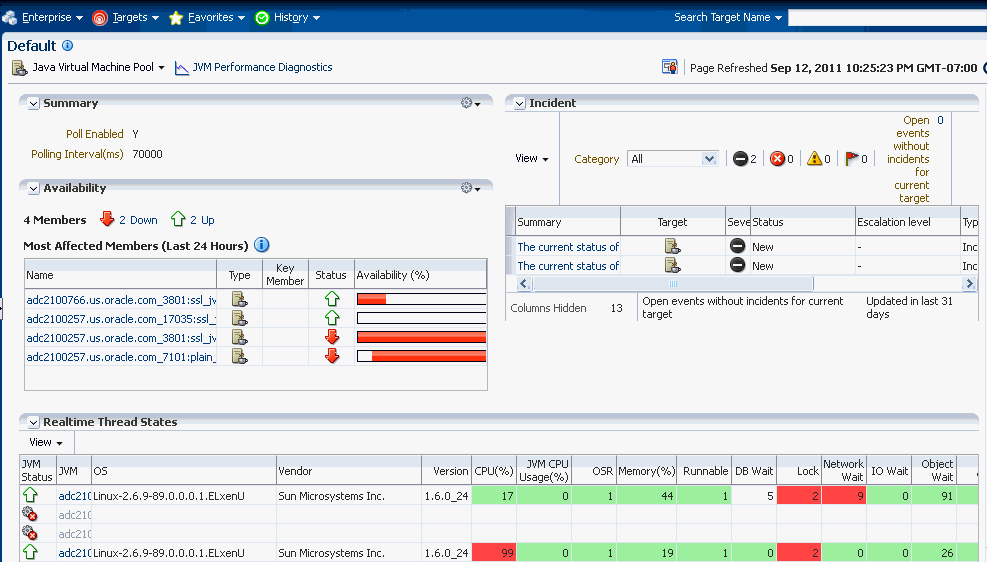Viewport: 987px width, 562px height.
Task: Click the search target name input field
Action: pyautogui.click(x=888, y=18)
